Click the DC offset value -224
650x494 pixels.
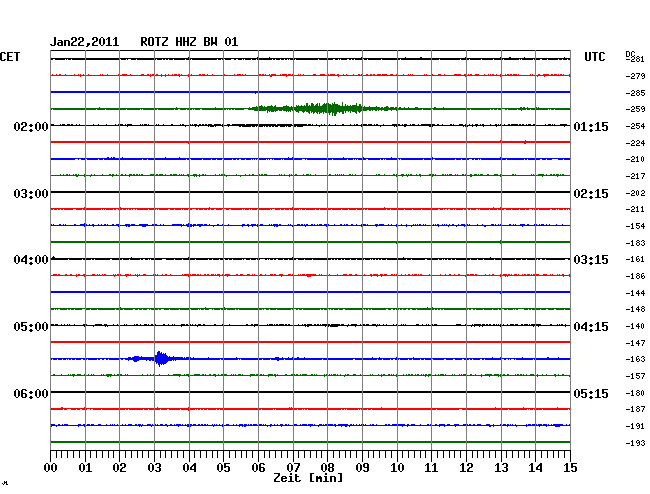635,143
